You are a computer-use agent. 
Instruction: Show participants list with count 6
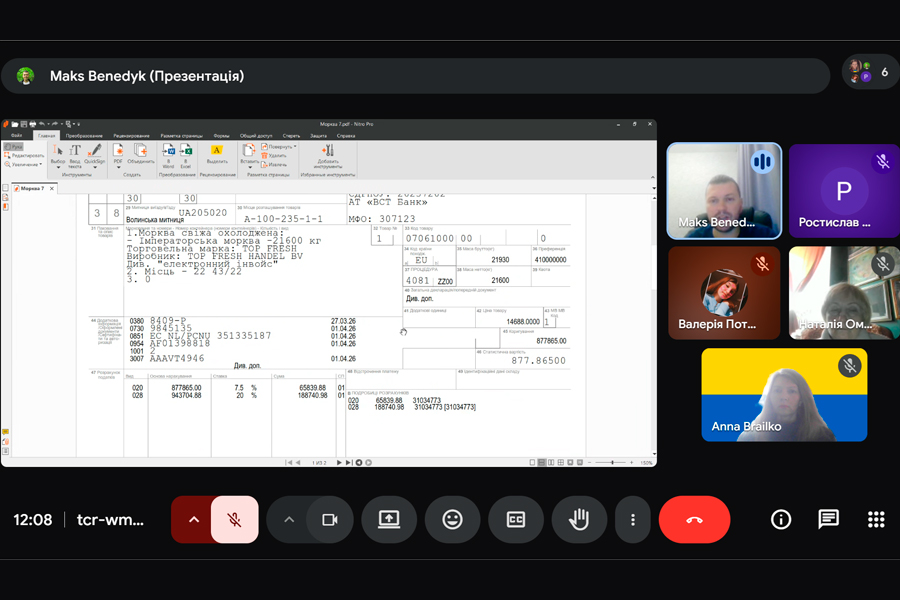pos(871,72)
